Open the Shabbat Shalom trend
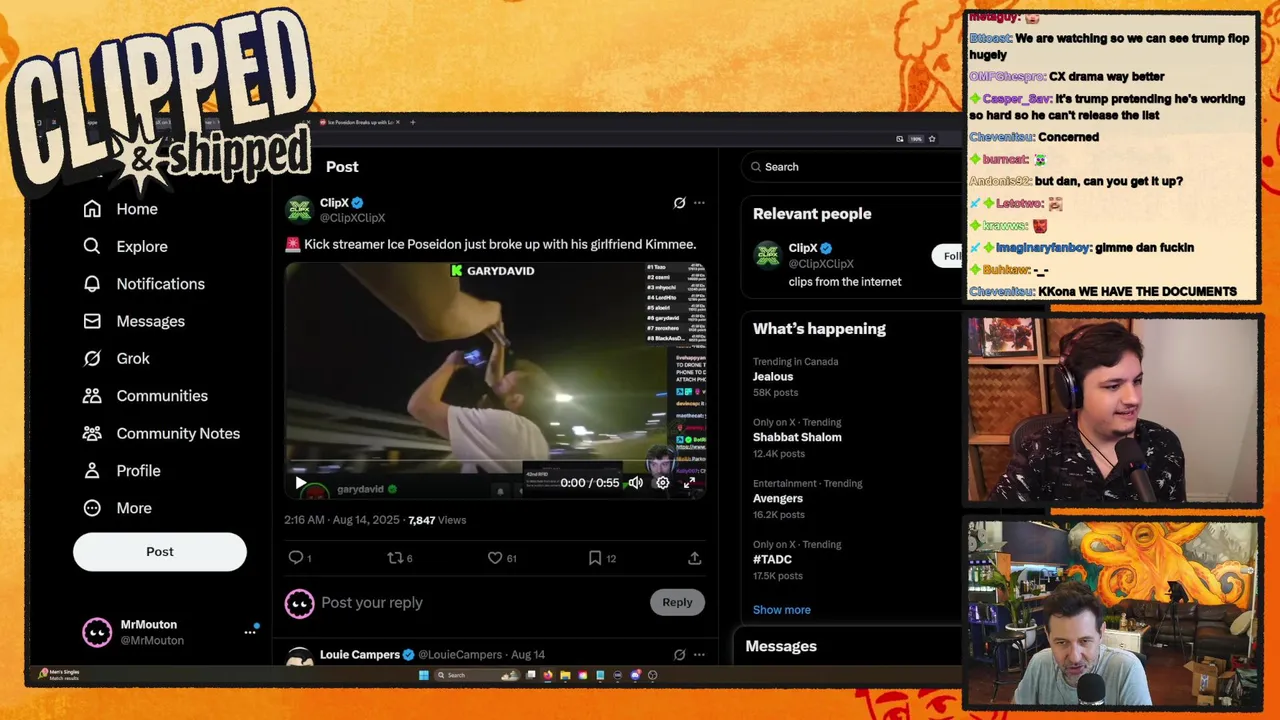Viewport: 1280px width, 720px height. (797, 437)
